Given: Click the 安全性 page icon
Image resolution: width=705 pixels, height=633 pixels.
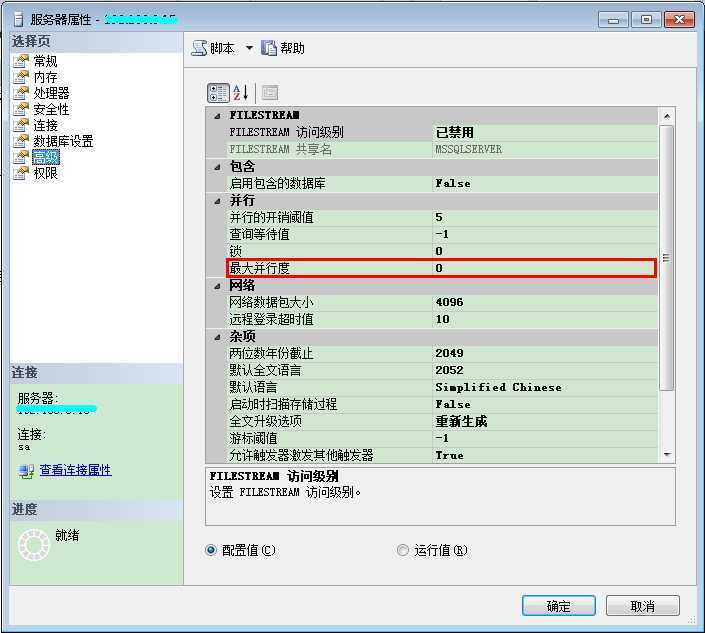Looking at the screenshot, I should (21, 109).
